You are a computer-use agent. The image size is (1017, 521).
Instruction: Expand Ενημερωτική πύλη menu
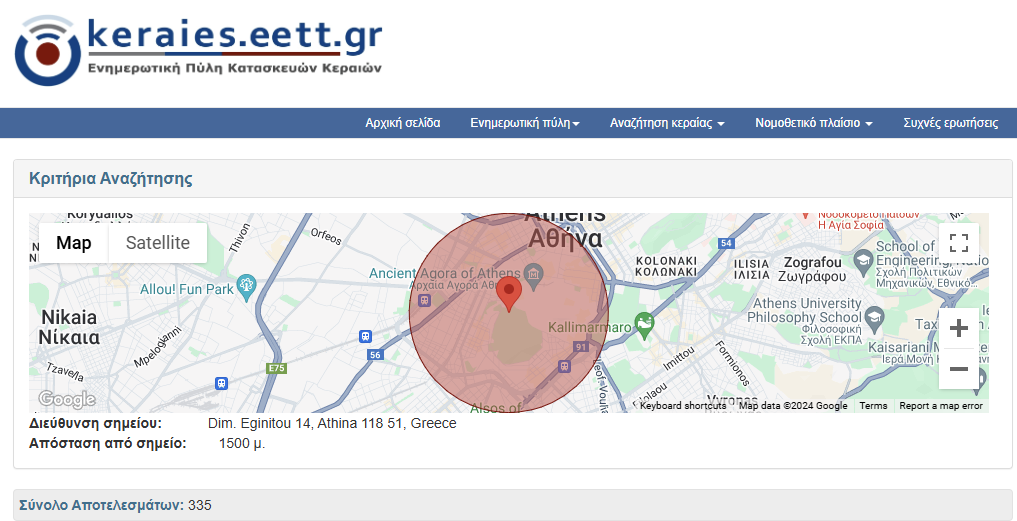tap(525, 123)
